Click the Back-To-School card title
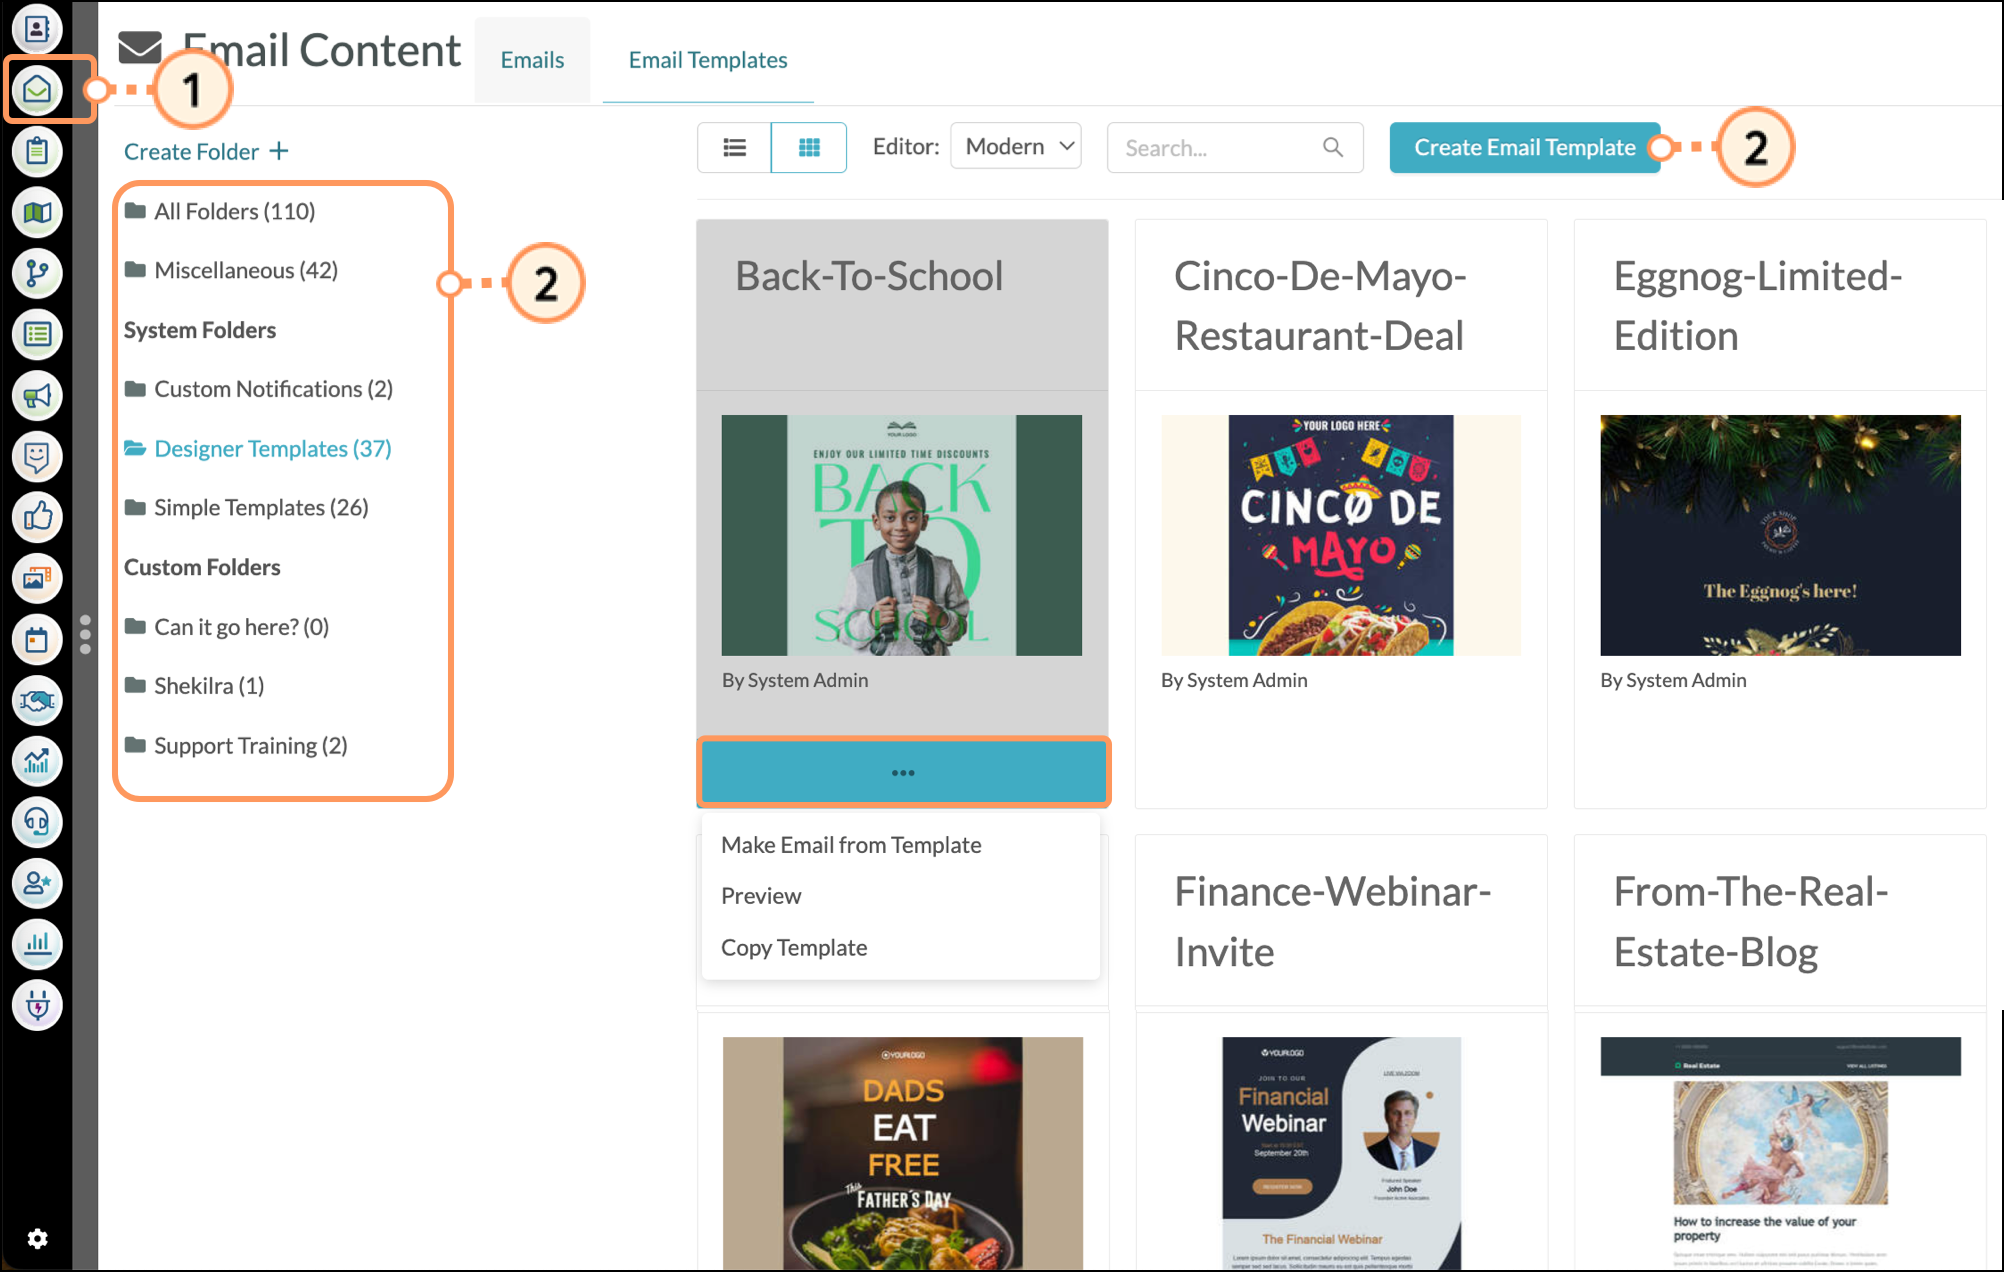The image size is (2004, 1272). pyautogui.click(x=869, y=277)
